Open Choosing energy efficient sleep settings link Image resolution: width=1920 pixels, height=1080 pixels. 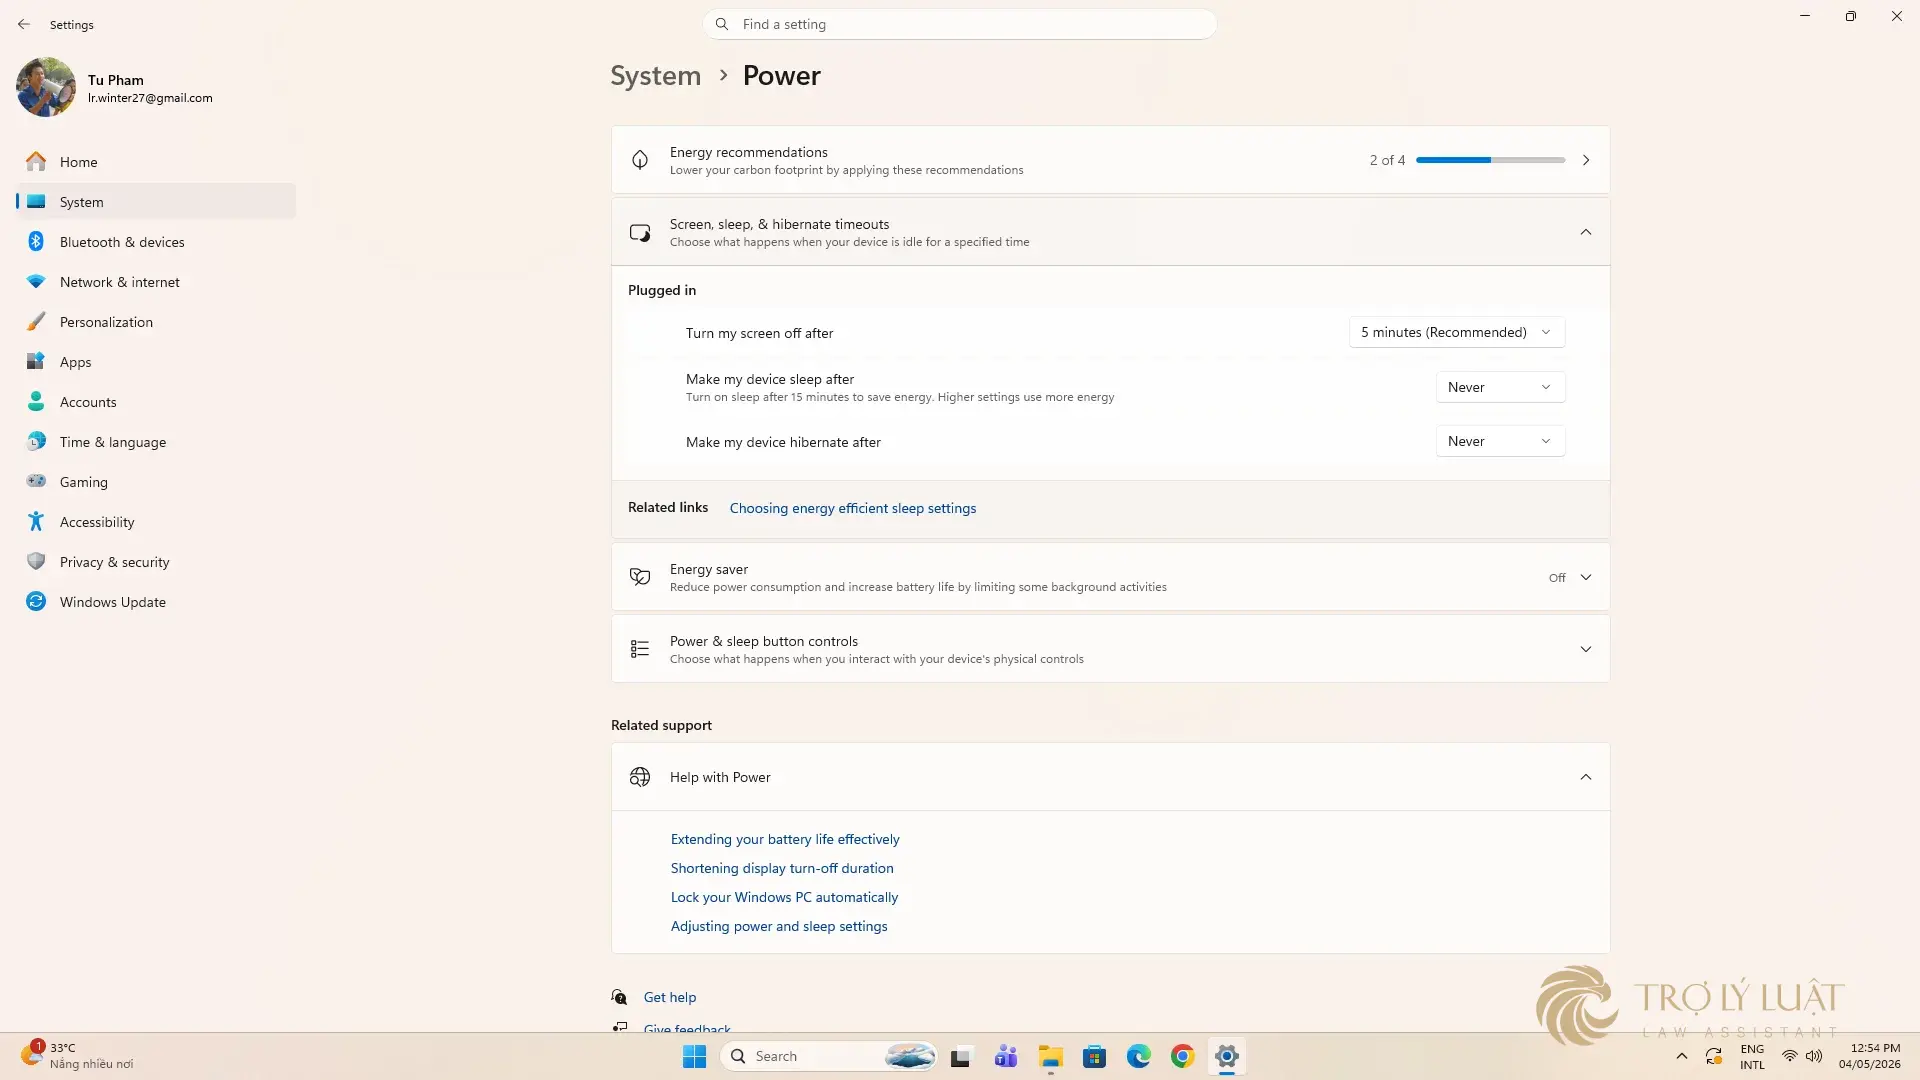[x=853, y=508]
